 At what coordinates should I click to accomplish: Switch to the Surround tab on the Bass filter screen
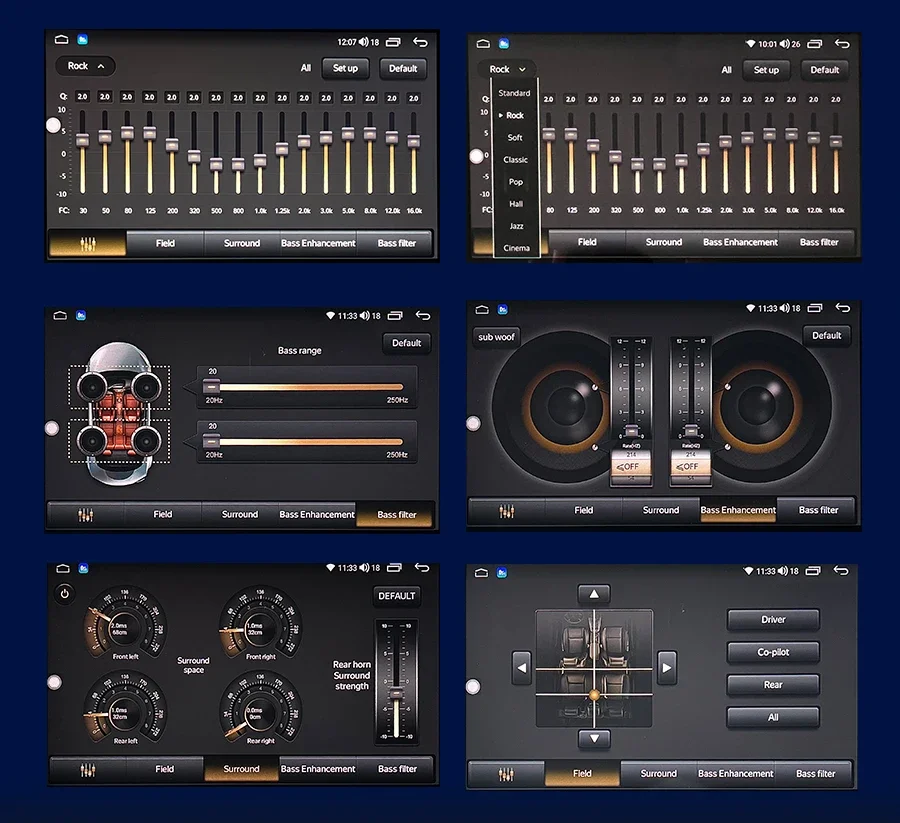pos(240,514)
